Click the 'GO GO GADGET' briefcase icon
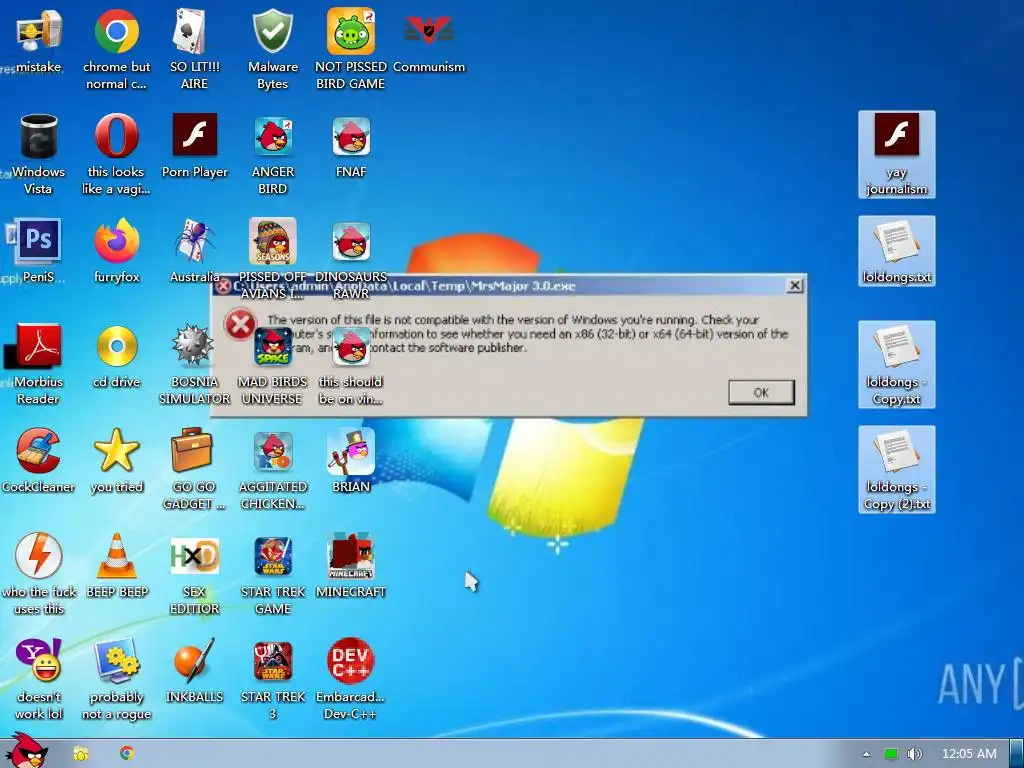 click(193, 470)
